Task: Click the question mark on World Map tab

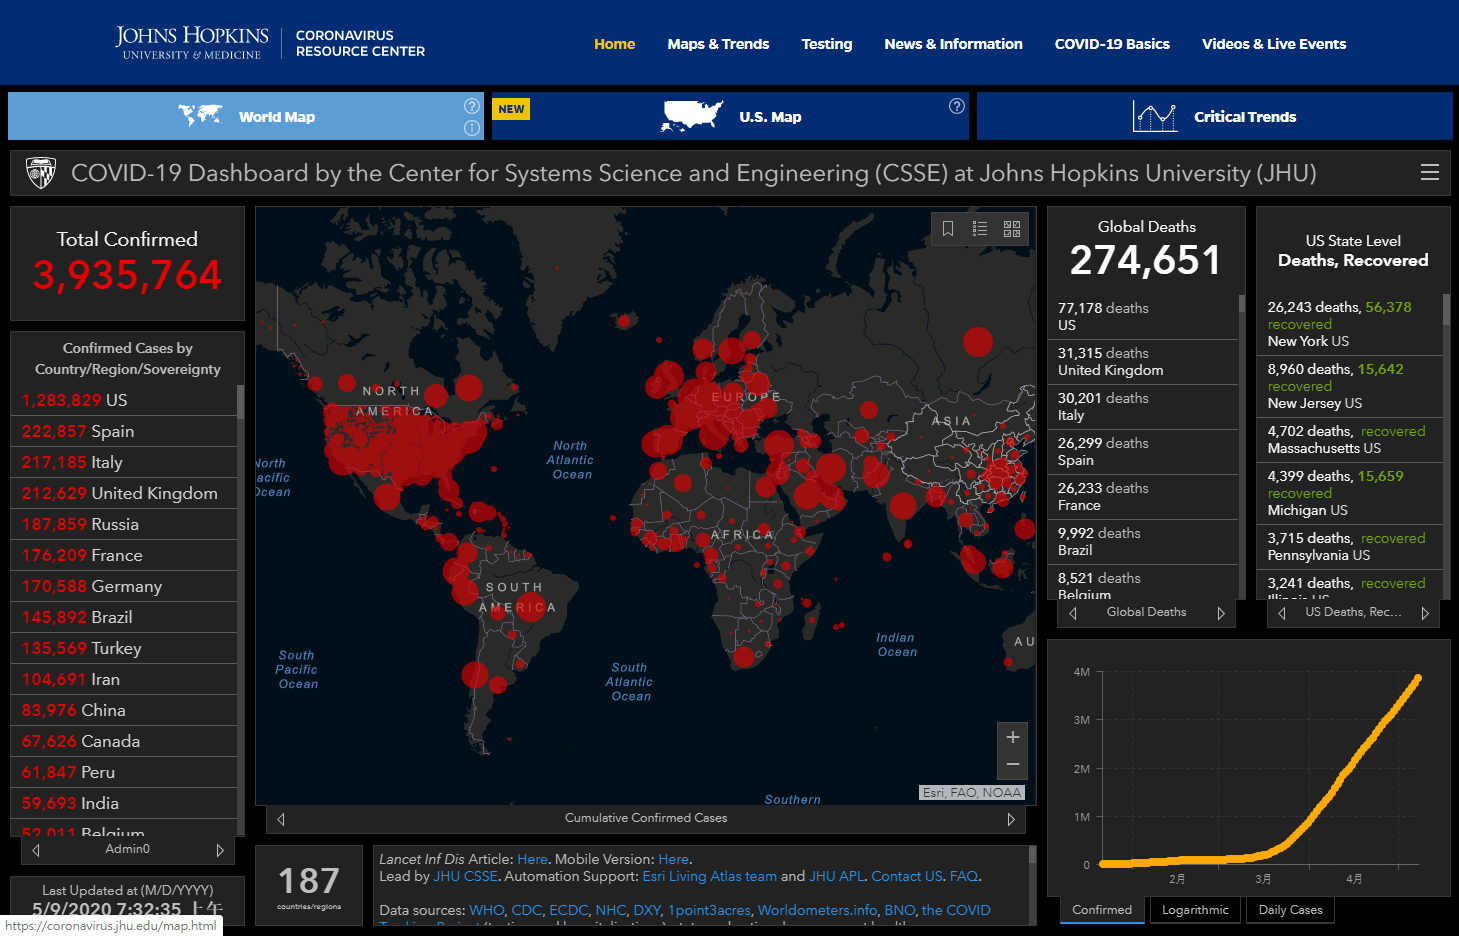Action: (x=472, y=106)
